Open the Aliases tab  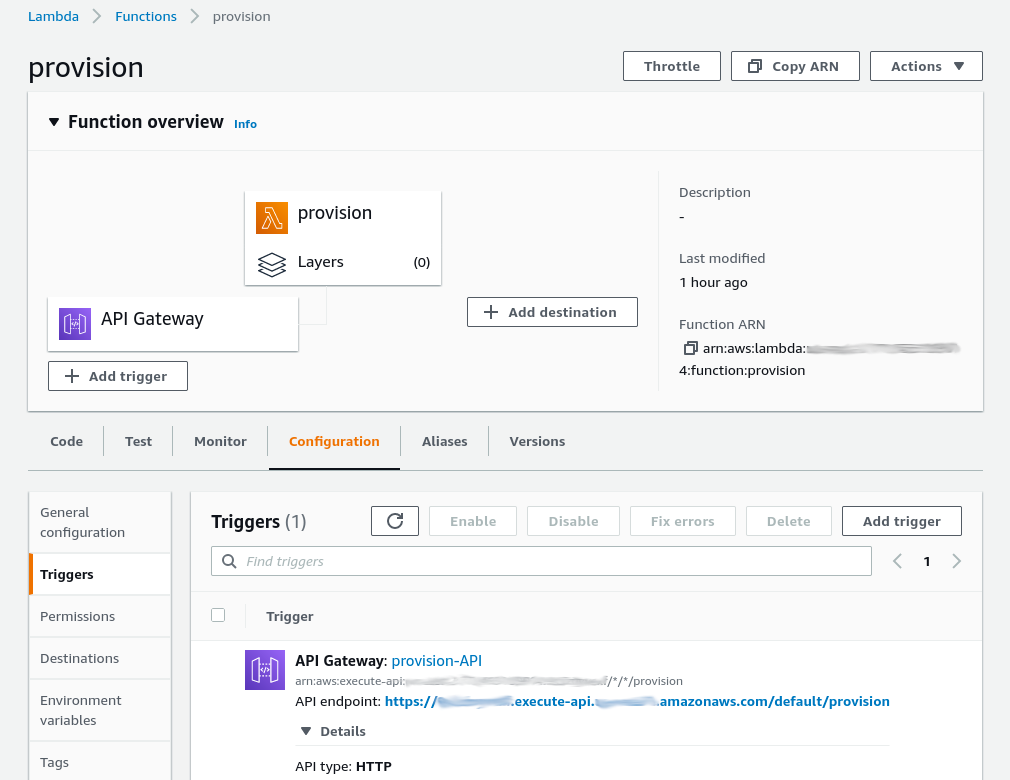pyautogui.click(x=444, y=441)
